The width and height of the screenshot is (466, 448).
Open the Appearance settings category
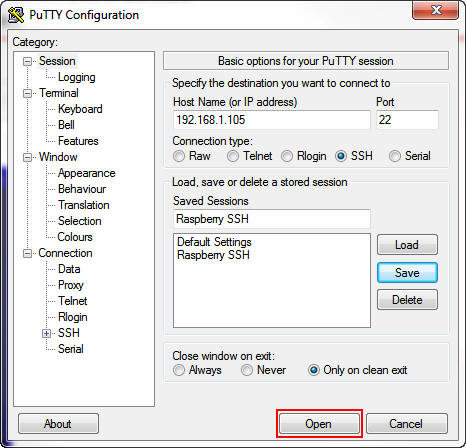tap(86, 173)
